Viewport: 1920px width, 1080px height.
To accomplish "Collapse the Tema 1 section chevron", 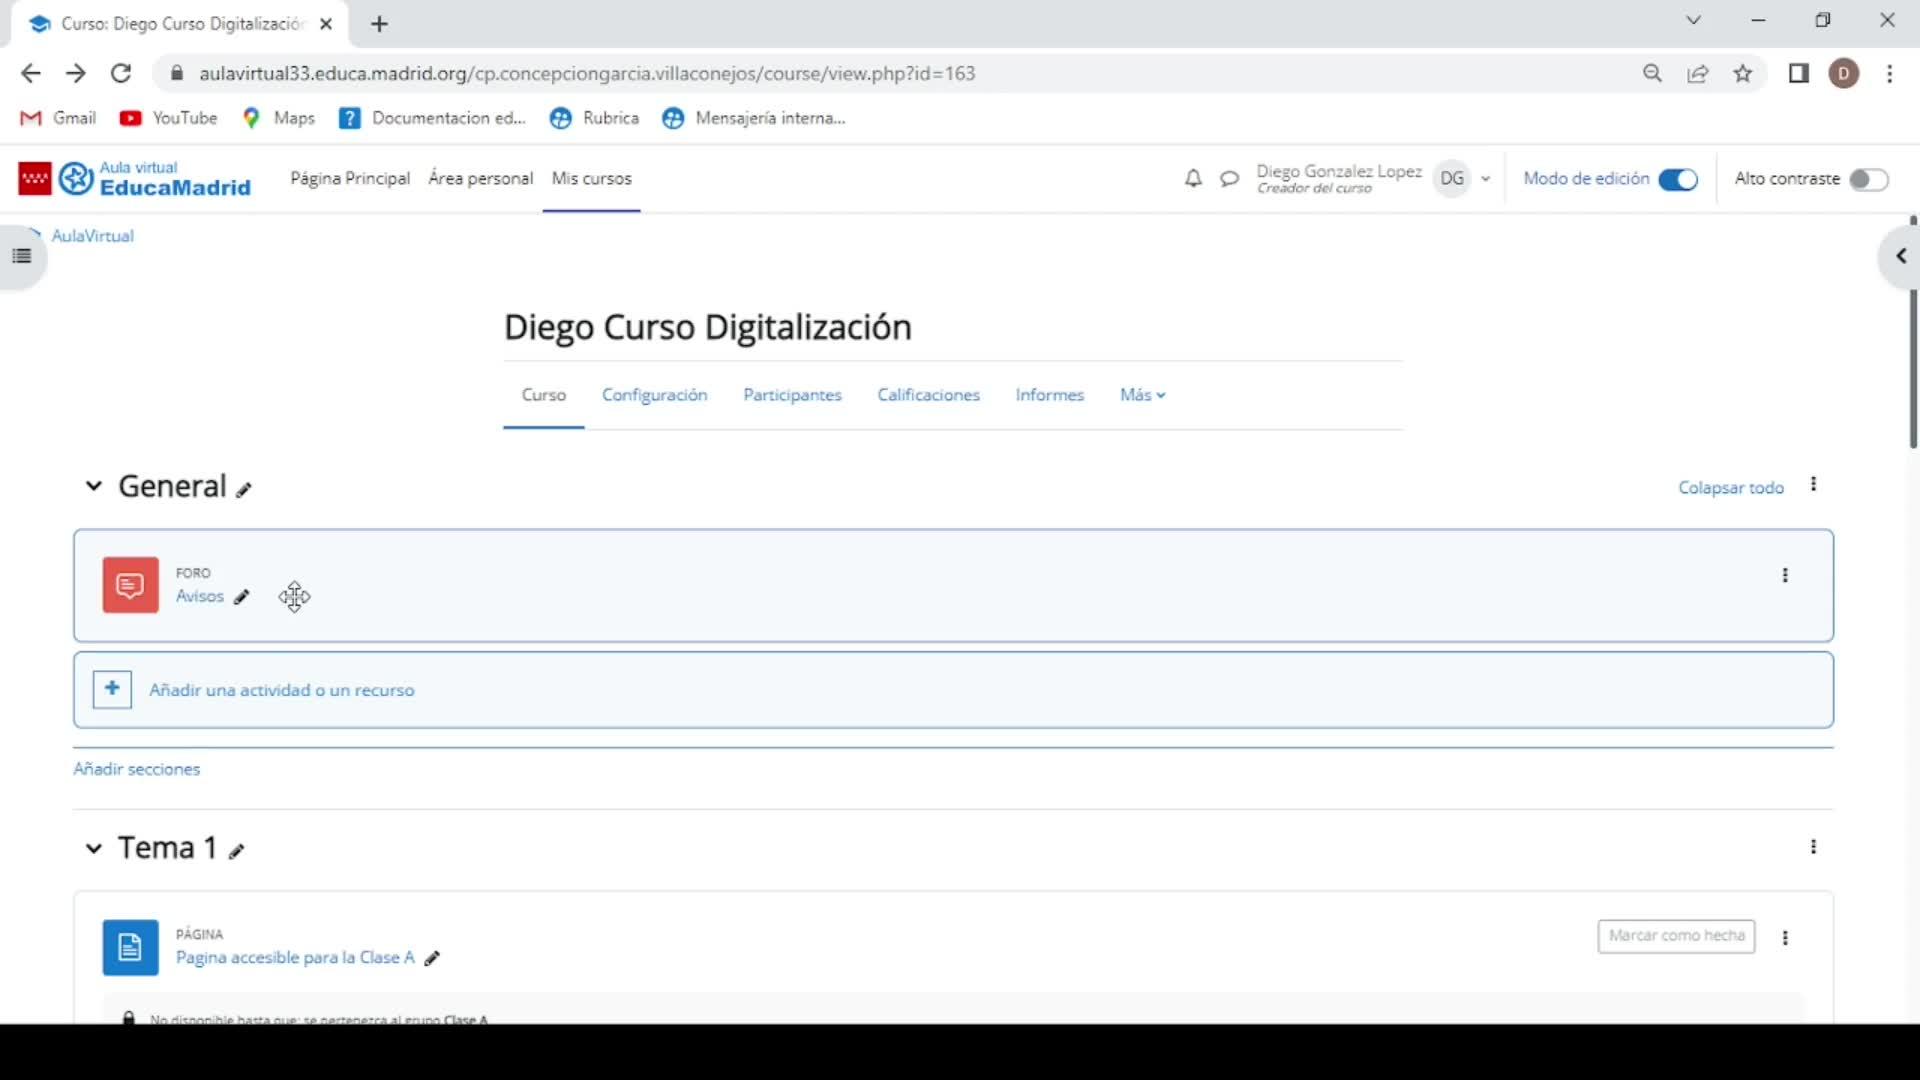I will click(94, 848).
